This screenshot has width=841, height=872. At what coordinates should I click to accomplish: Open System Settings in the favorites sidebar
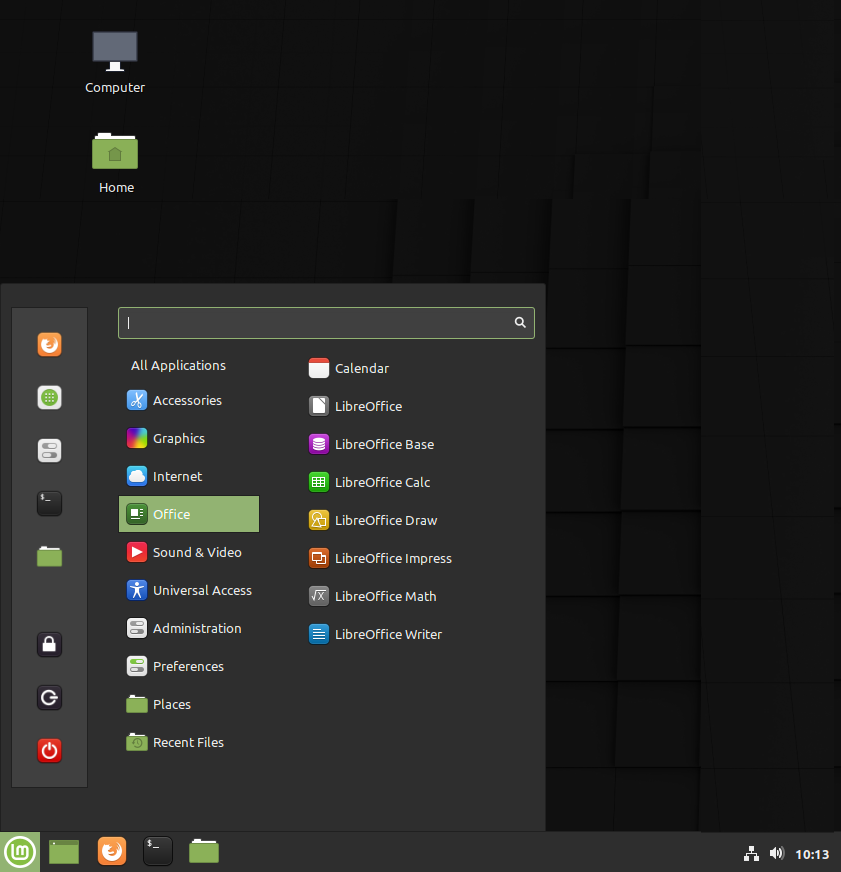[50, 450]
